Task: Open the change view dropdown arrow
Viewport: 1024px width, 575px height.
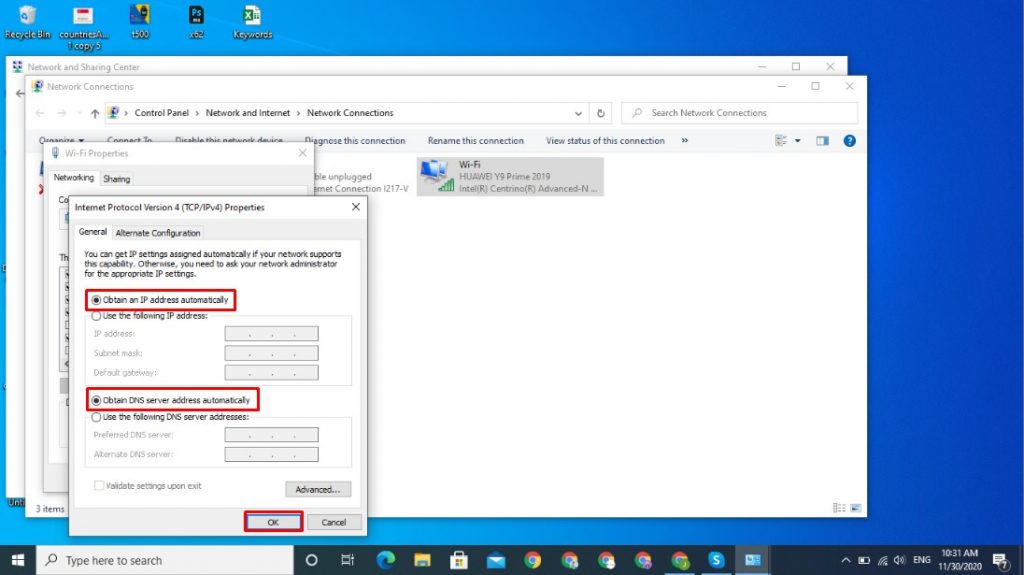Action: (798, 141)
